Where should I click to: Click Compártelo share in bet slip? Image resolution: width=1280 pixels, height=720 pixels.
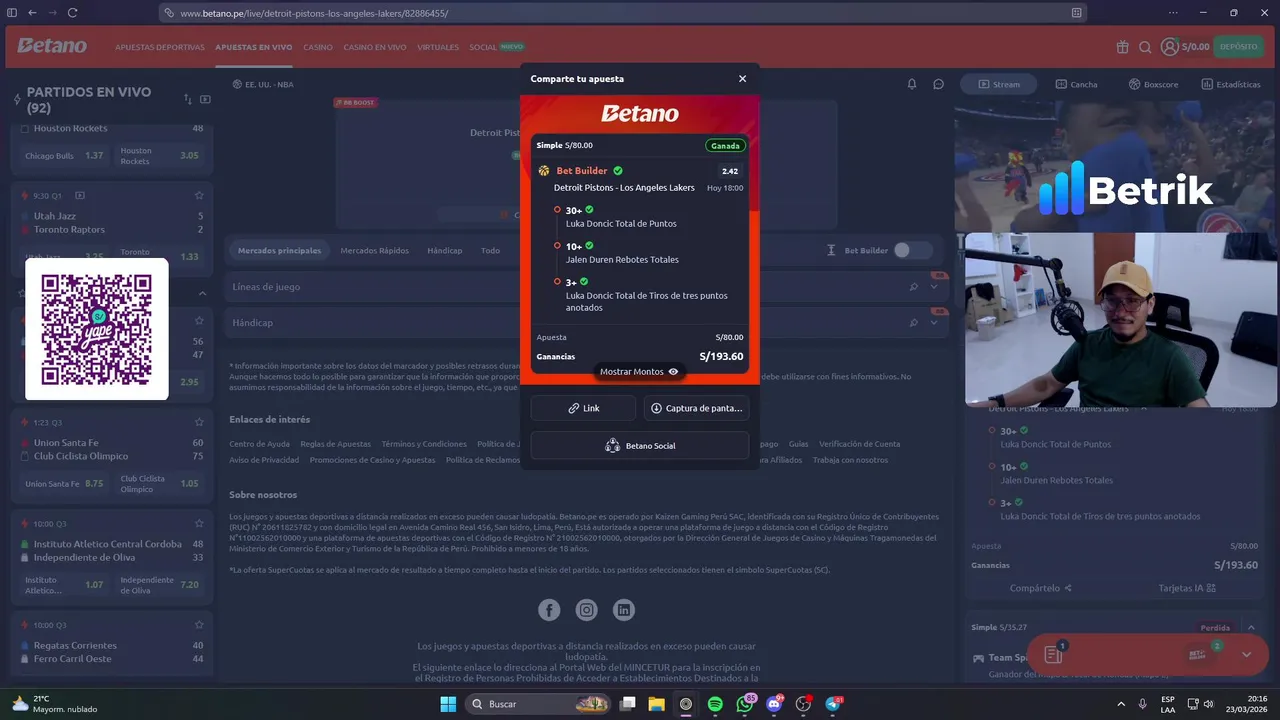[x=1040, y=588]
